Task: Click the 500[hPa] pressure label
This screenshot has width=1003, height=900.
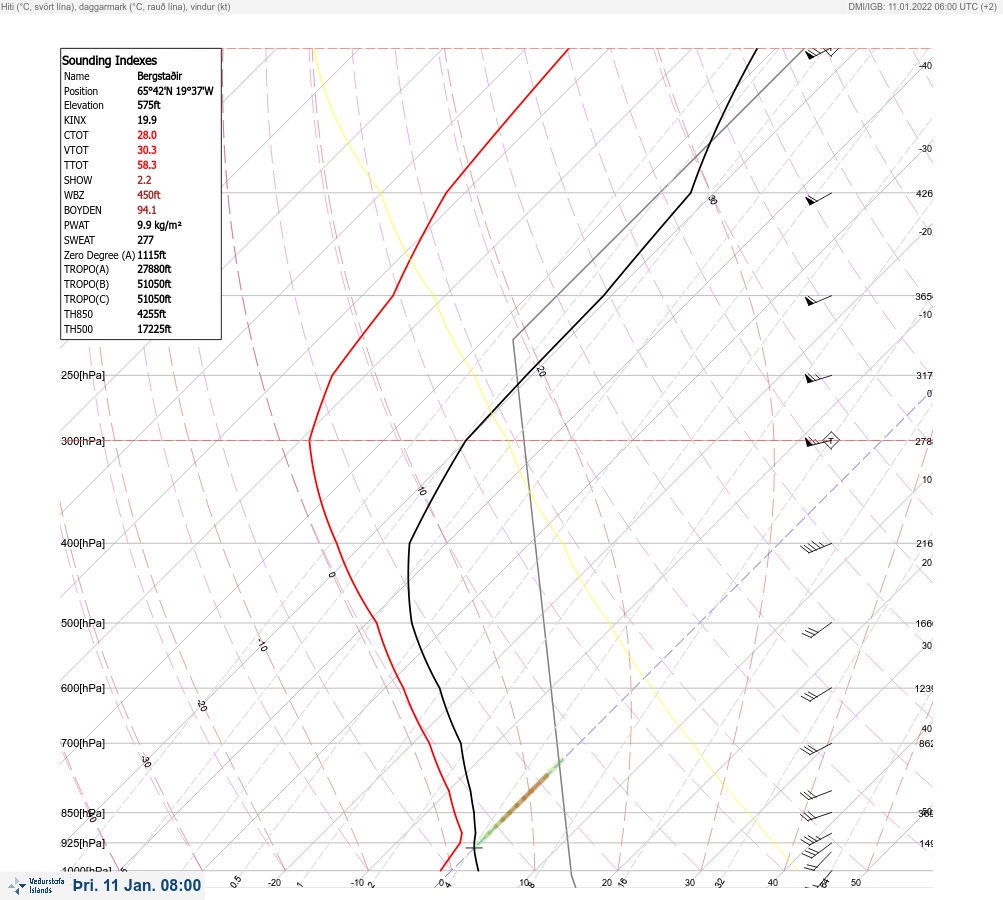Action: point(83,623)
